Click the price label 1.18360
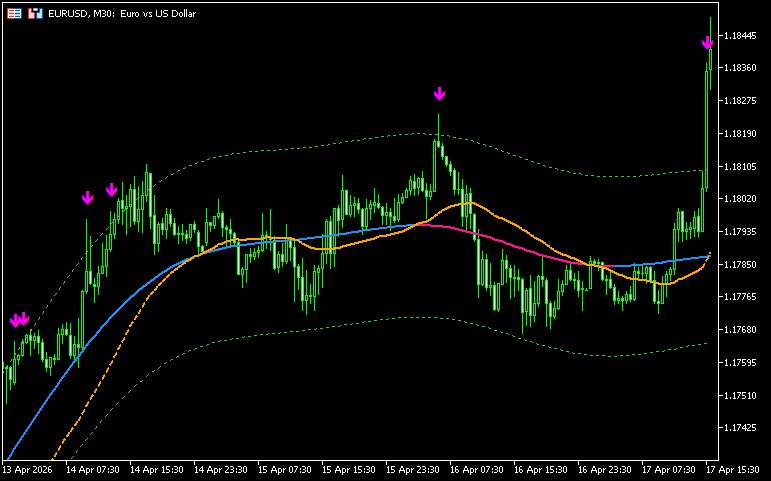The image size is (771, 481). pos(740,67)
